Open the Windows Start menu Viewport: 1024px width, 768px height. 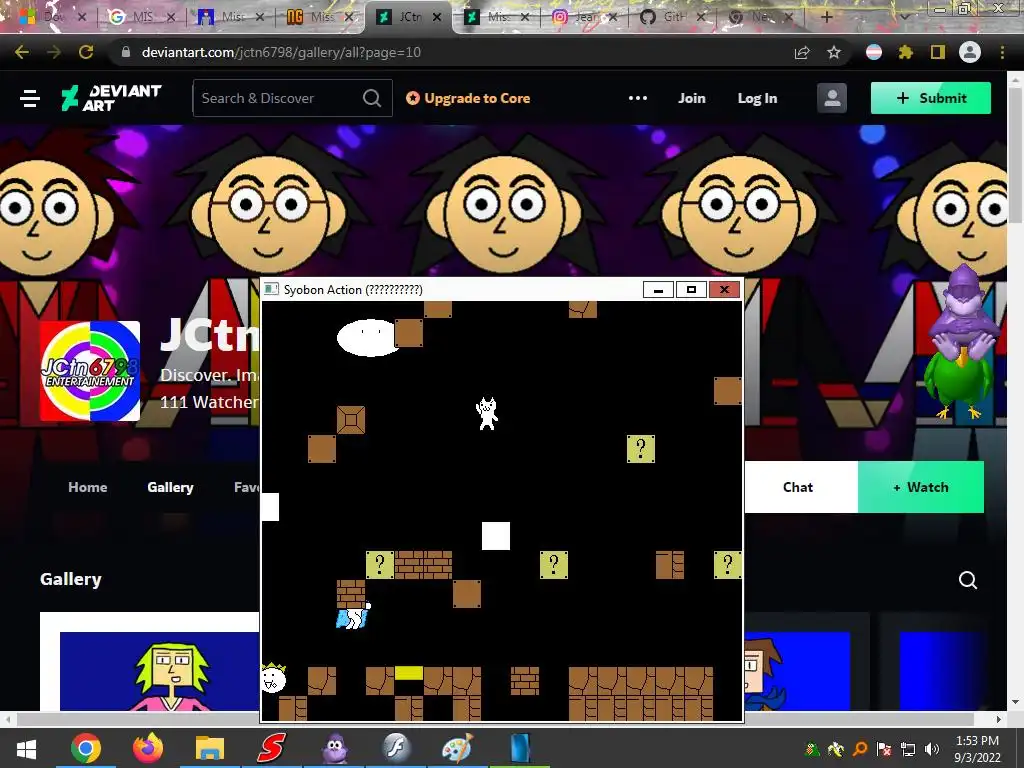coord(25,748)
